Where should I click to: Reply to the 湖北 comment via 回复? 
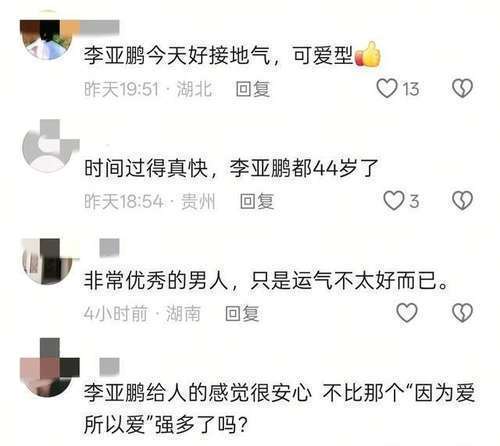[253, 89]
